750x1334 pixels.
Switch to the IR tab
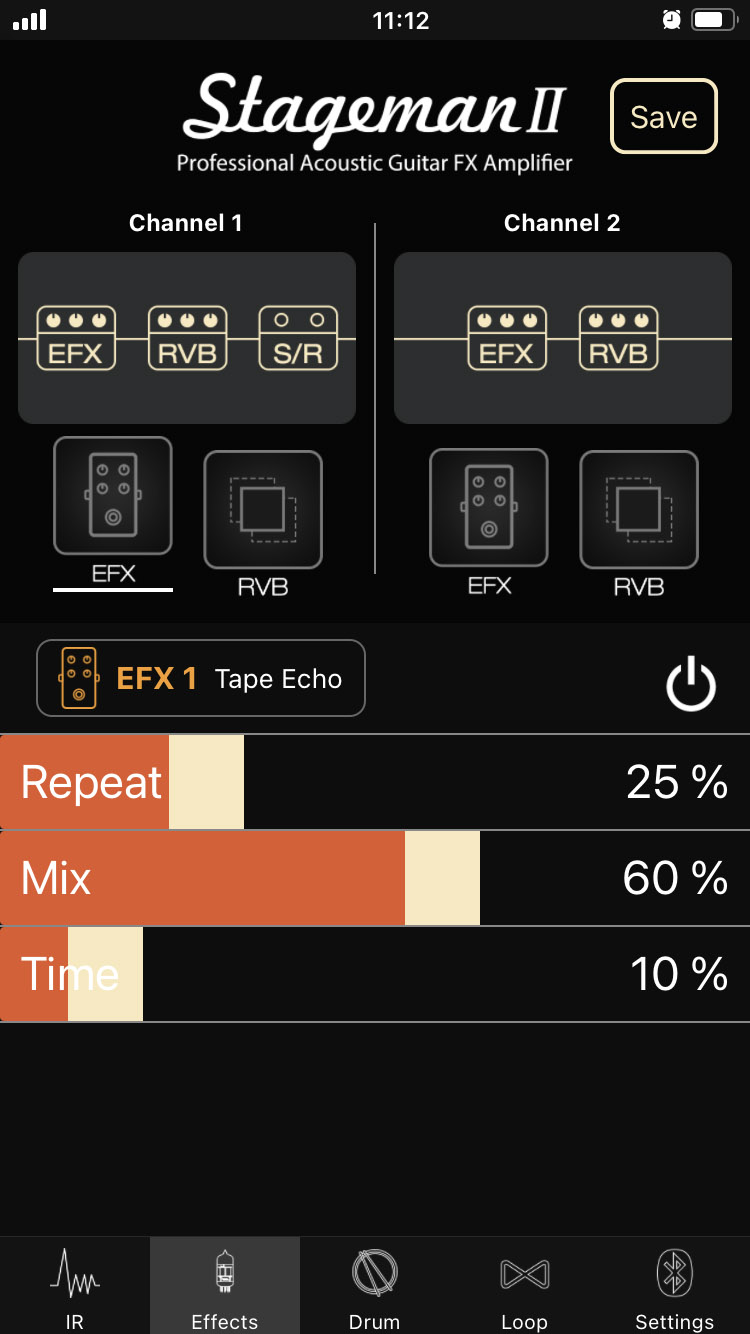[x=75, y=1288]
